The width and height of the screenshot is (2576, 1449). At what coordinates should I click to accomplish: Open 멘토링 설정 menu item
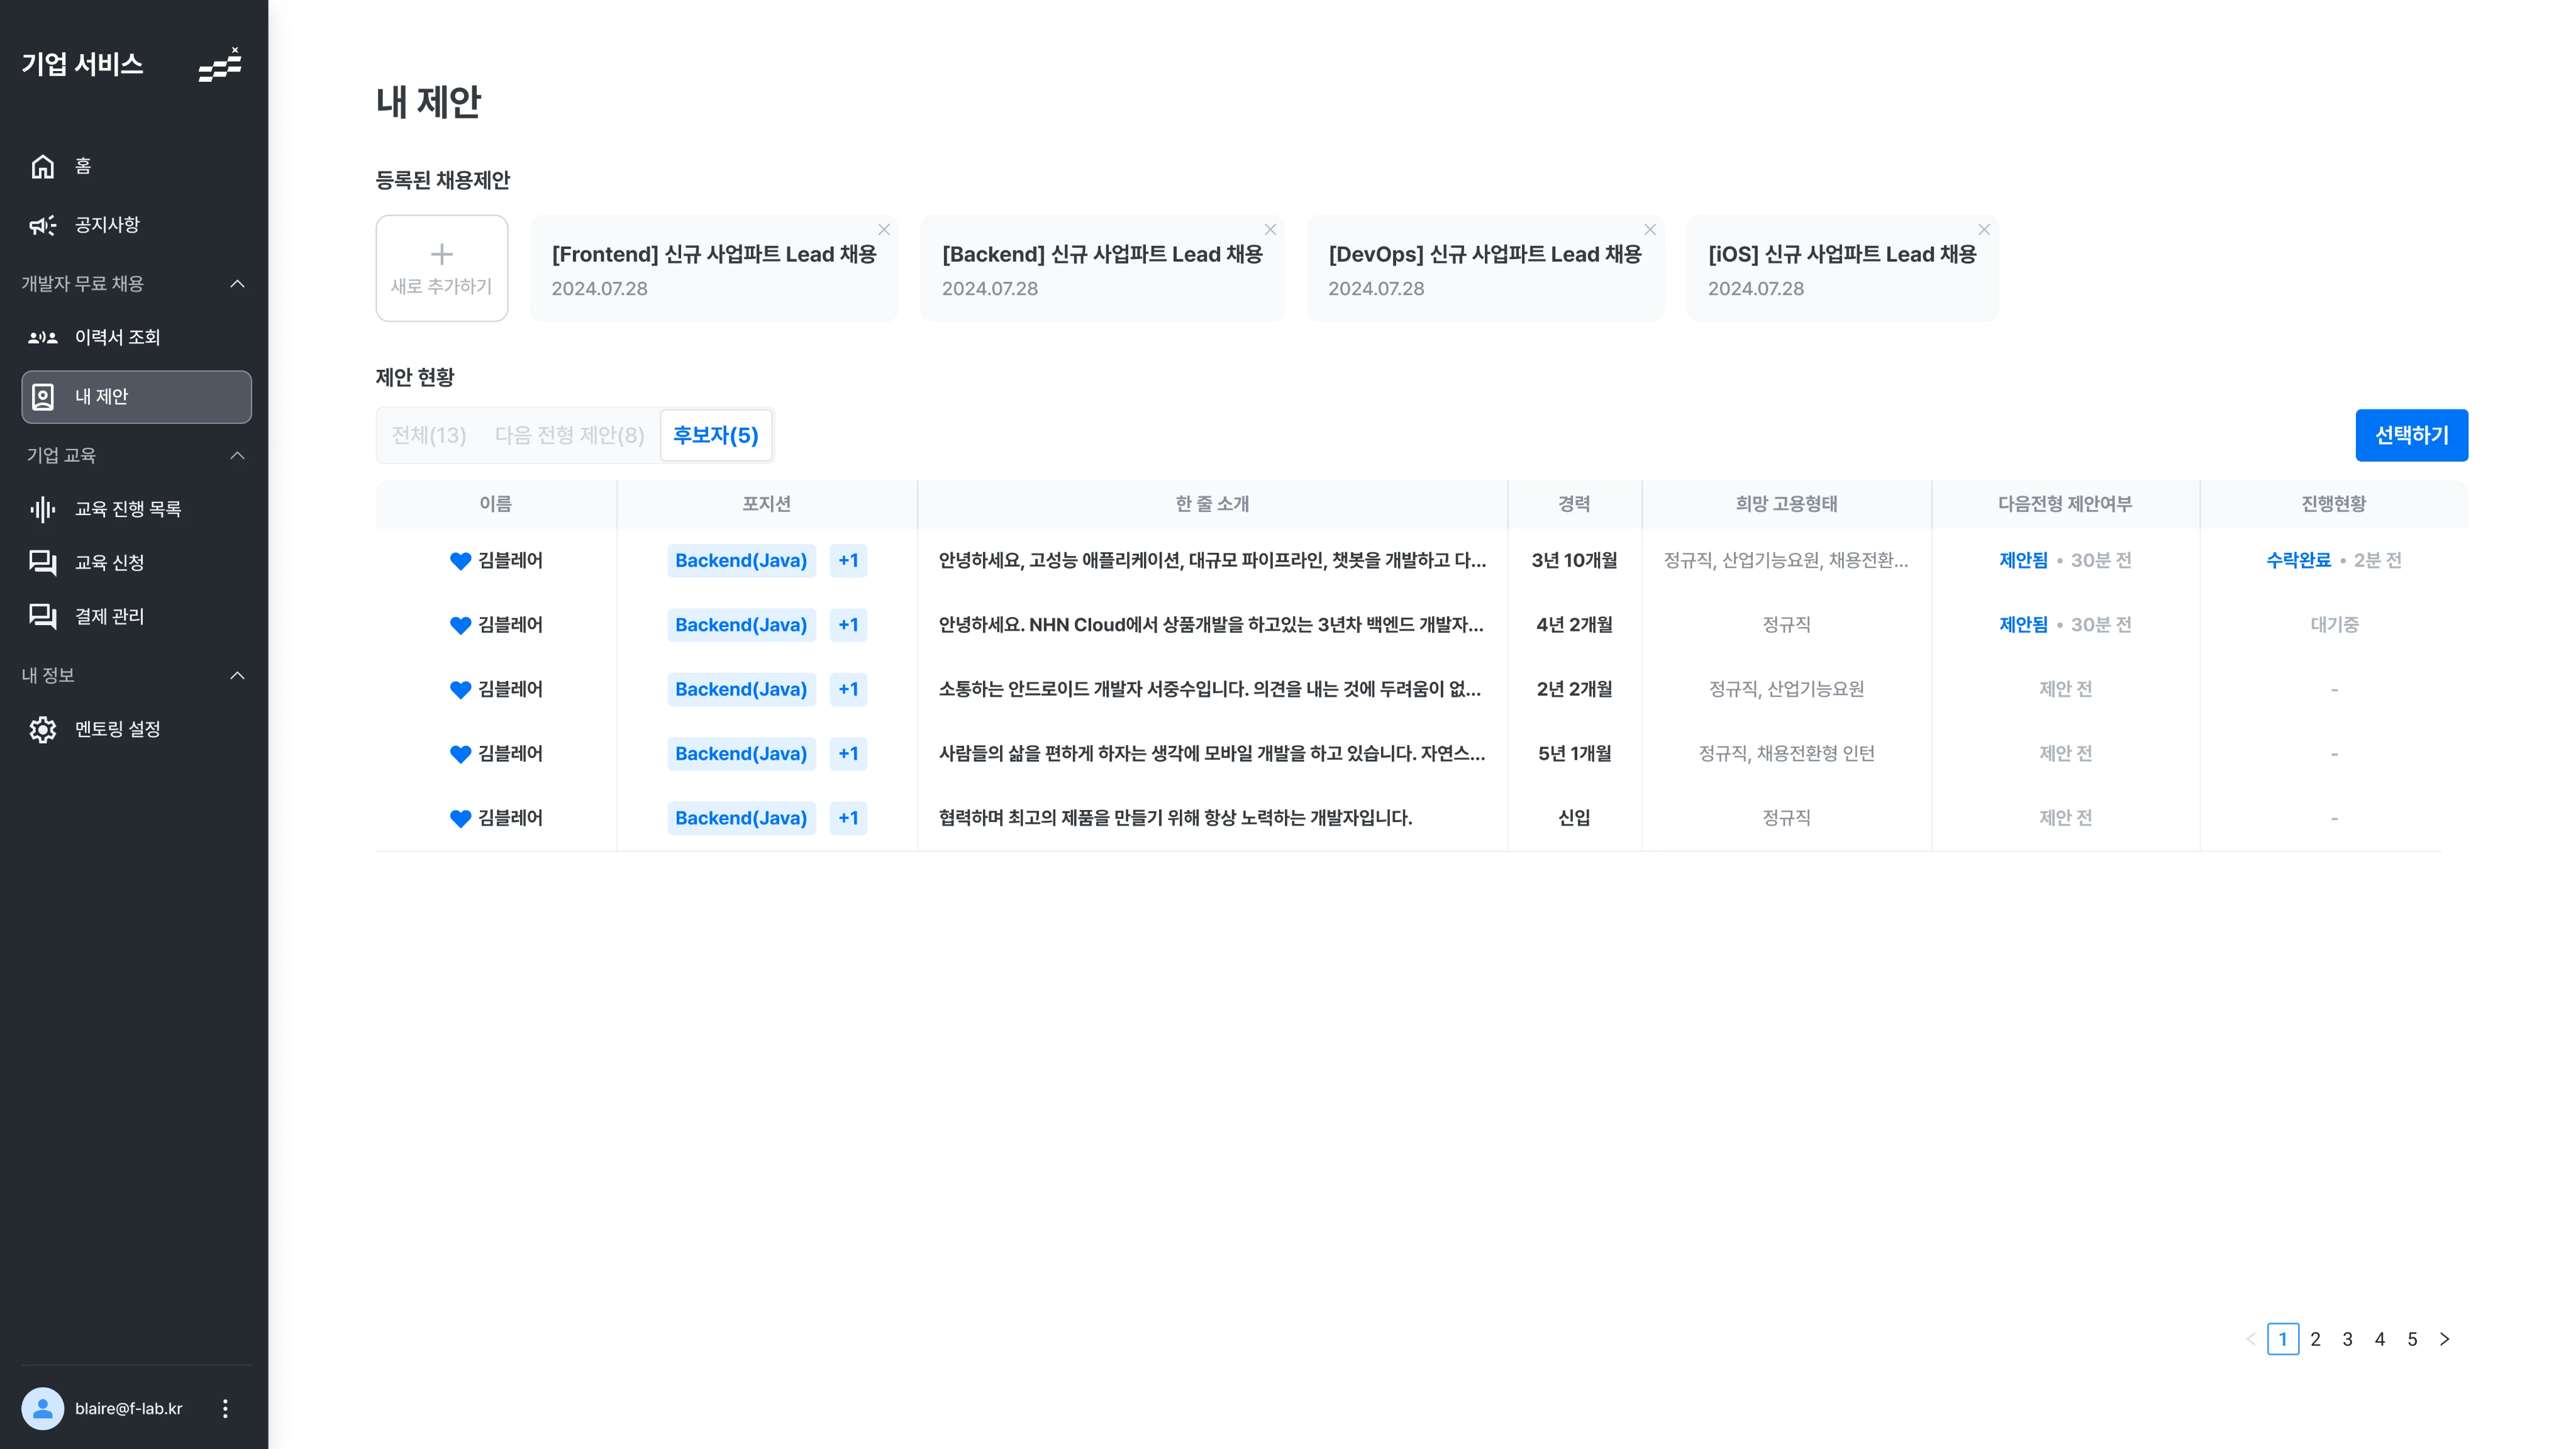136,730
